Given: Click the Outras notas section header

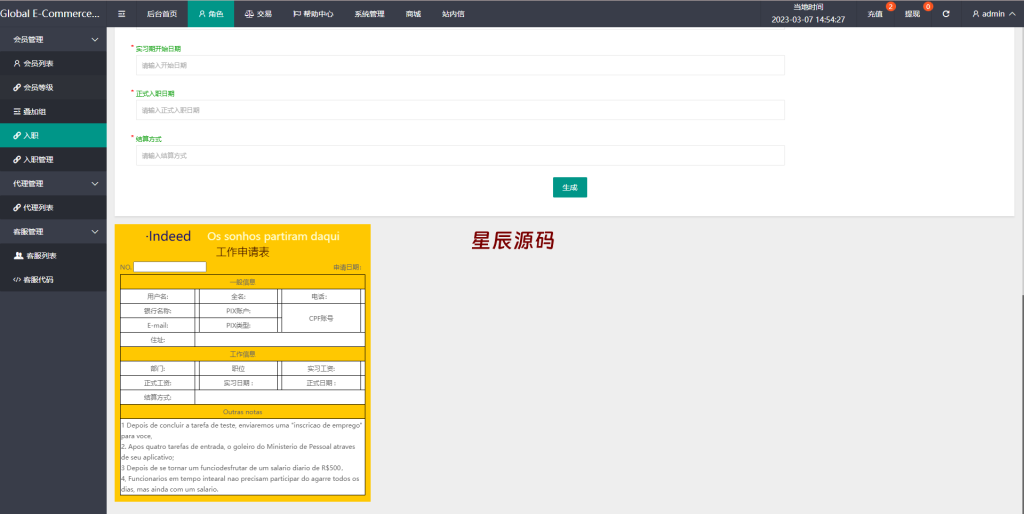Looking at the screenshot, I should point(242,412).
